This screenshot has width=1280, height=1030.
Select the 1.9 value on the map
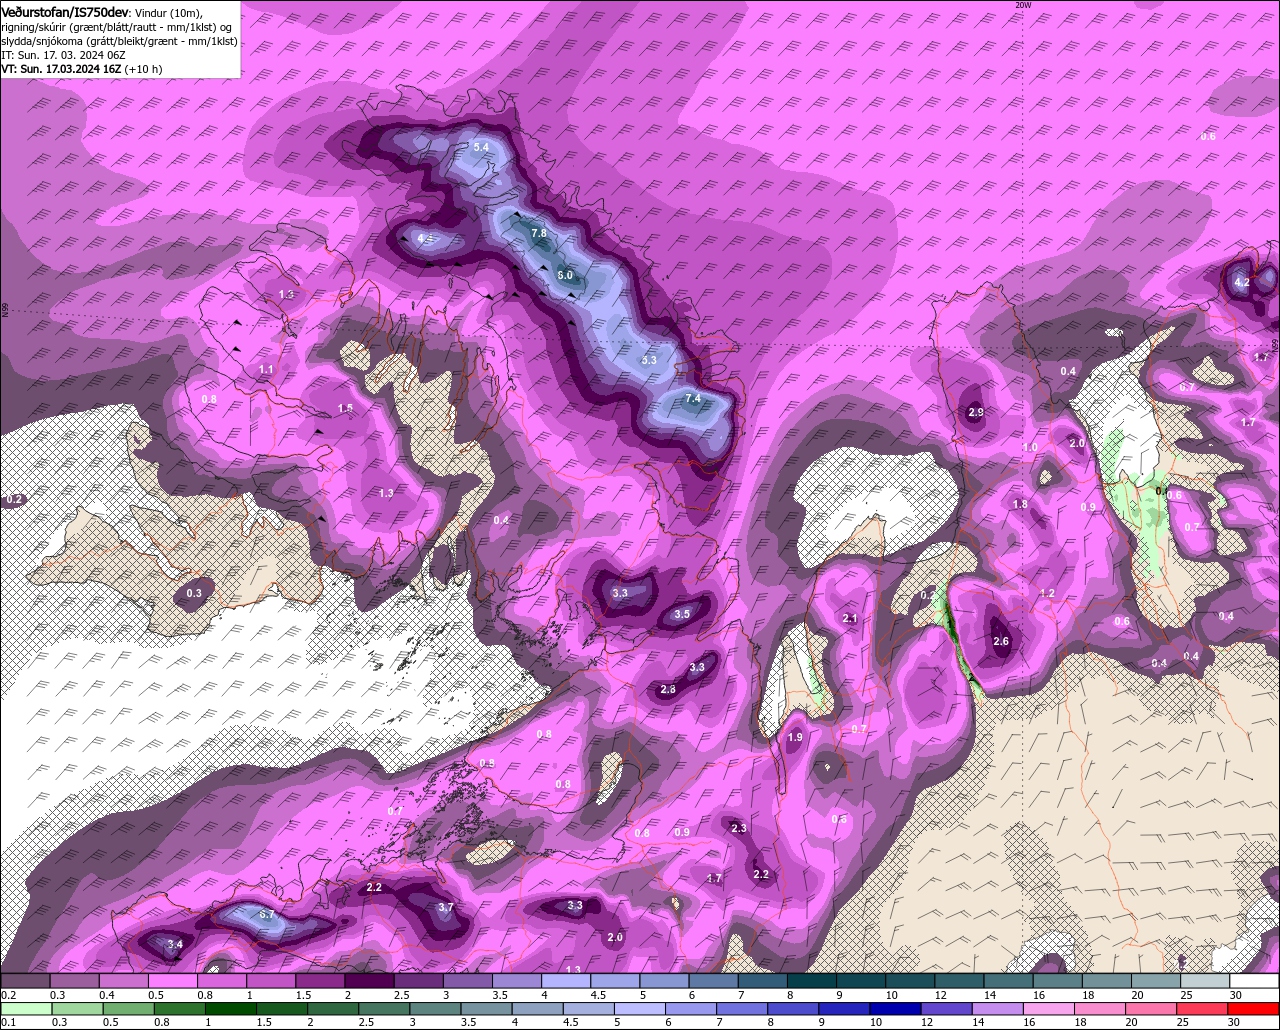(x=795, y=738)
